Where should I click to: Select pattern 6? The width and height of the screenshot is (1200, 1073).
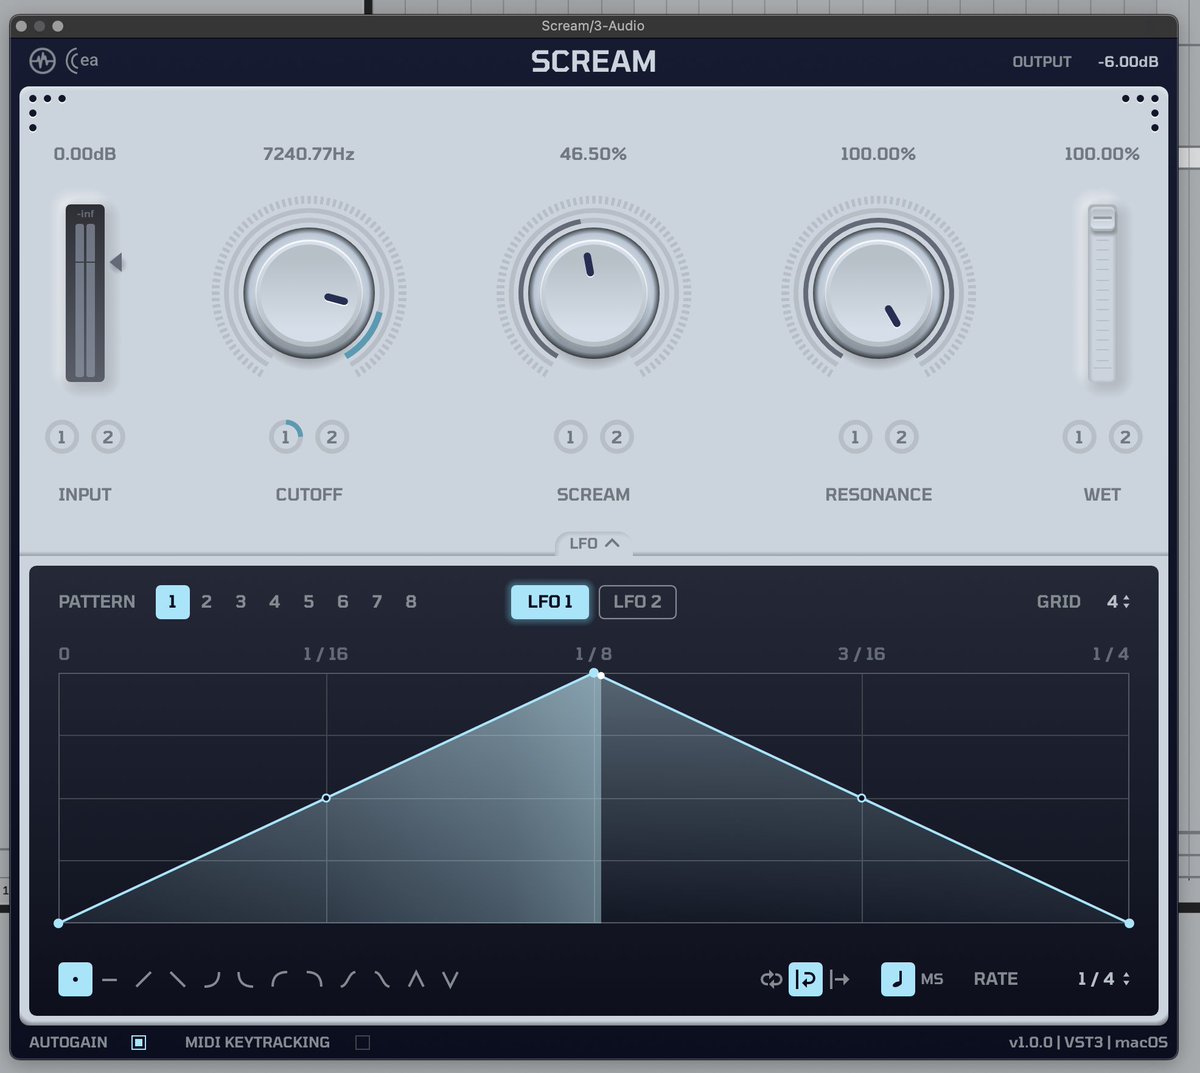342,601
